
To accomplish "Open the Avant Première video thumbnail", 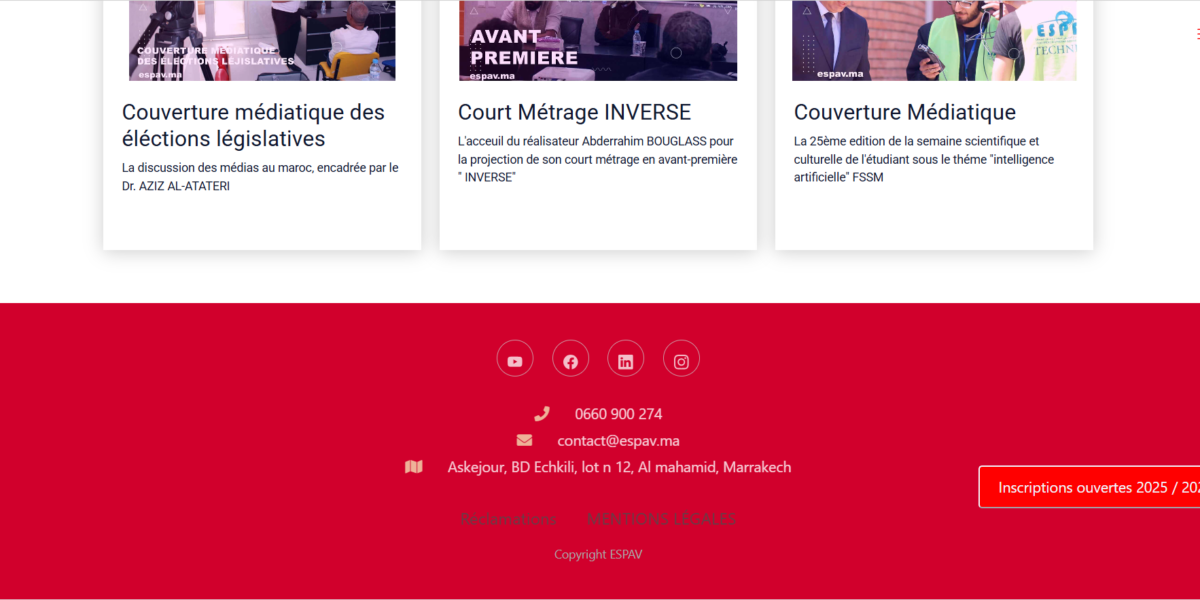I will point(598,40).
